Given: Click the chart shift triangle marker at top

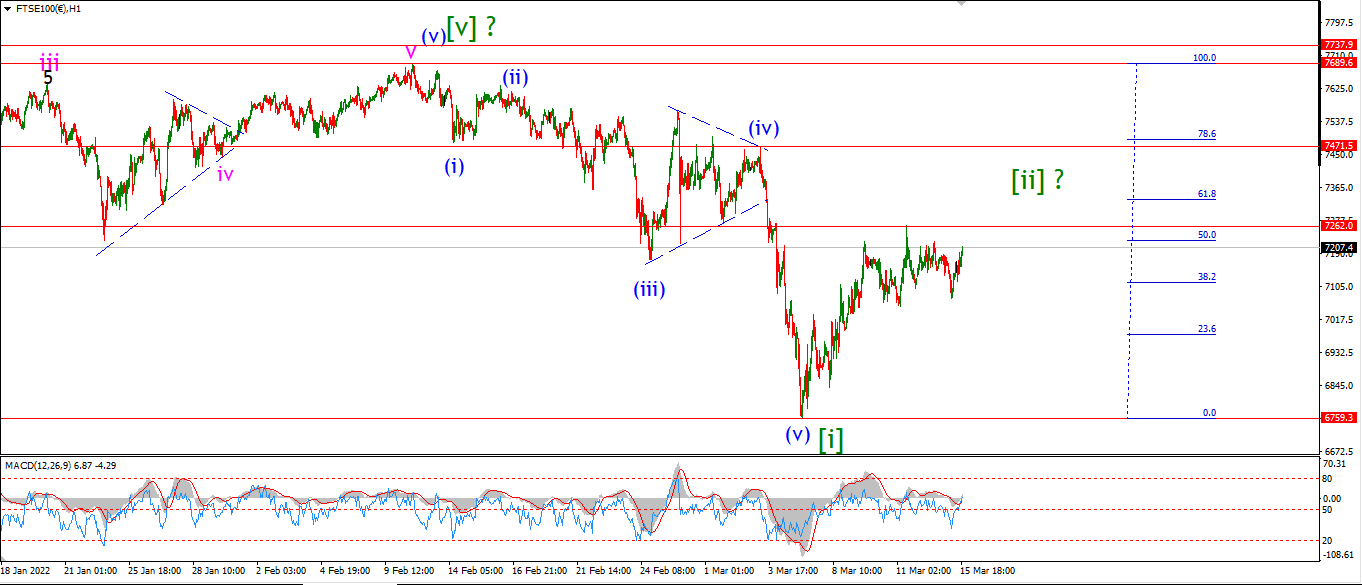Looking at the screenshot, I should 961,4.
